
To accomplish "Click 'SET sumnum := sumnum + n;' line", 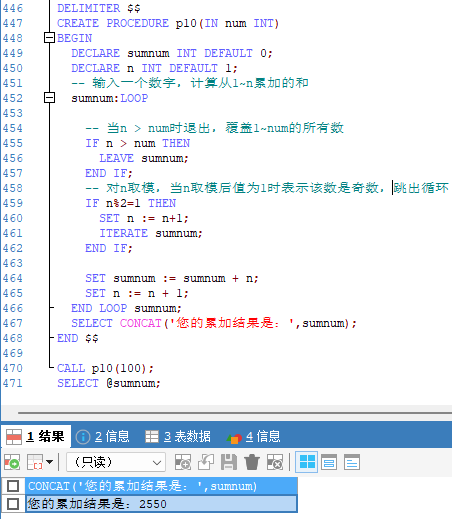I will pyautogui.click(x=172, y=278).
